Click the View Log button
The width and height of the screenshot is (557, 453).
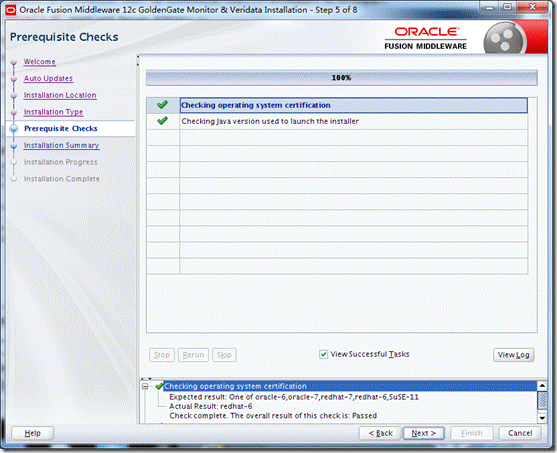513,355
